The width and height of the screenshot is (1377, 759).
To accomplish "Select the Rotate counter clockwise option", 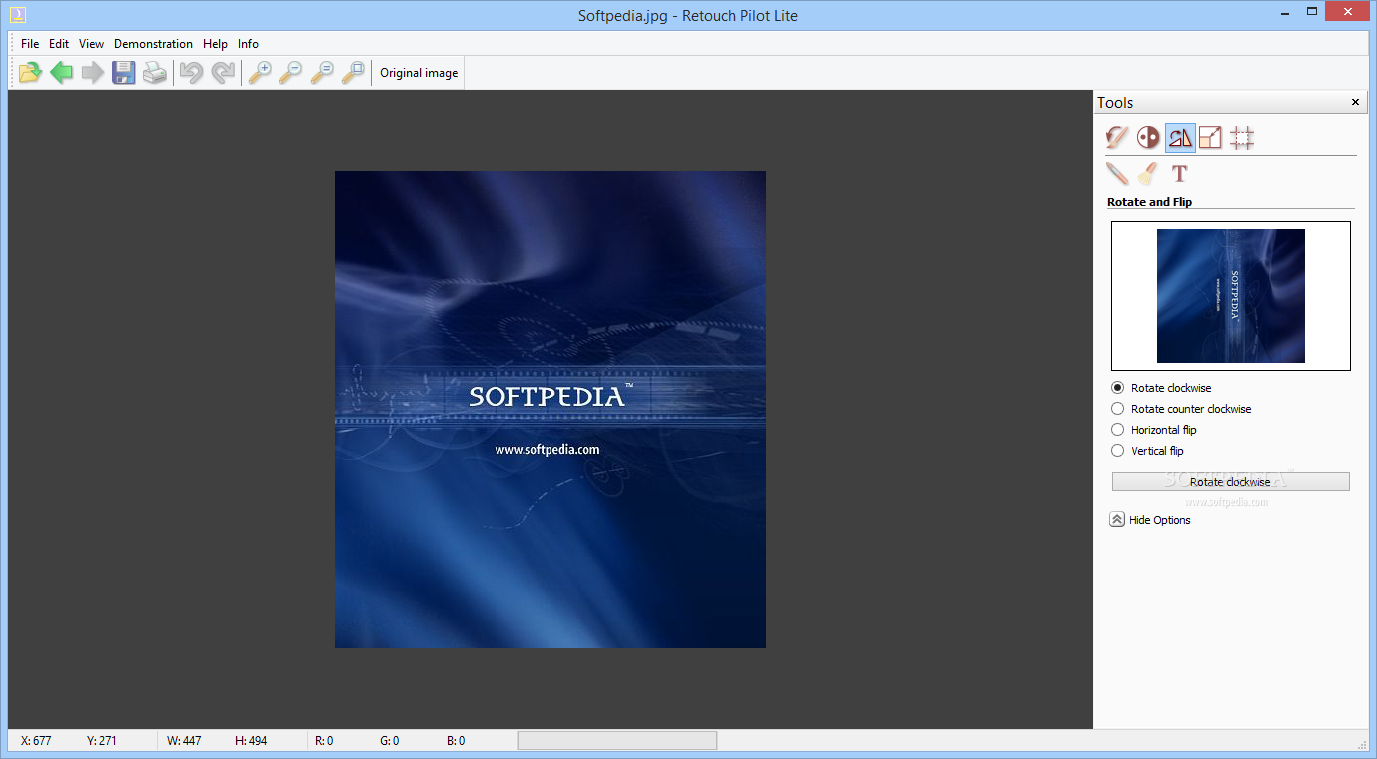I will [x=1181, y=409].
